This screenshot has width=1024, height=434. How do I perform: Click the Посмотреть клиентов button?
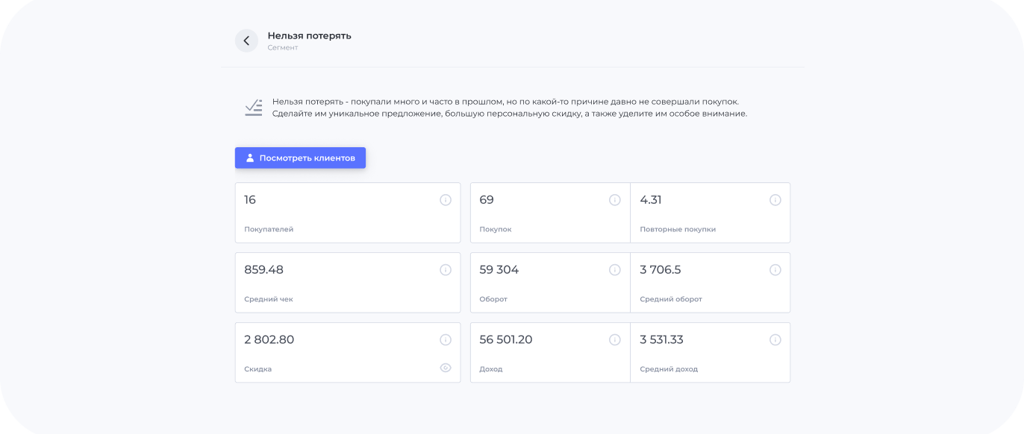300,158
